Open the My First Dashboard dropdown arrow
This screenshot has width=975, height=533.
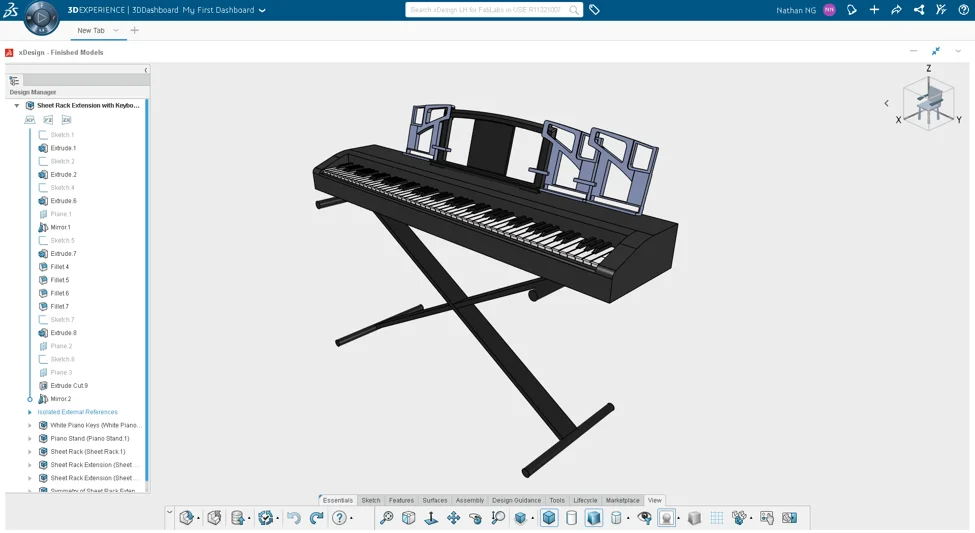click(262, 11)
